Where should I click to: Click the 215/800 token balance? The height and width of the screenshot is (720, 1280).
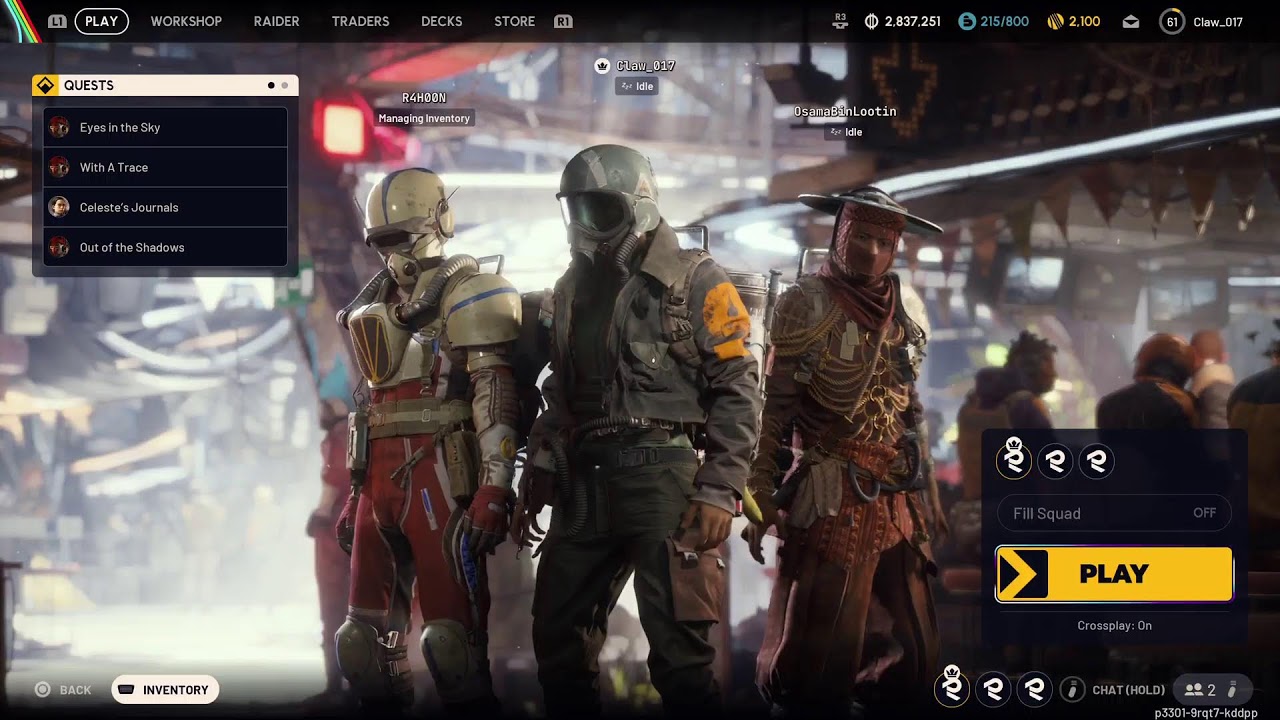coord(1004,21)
